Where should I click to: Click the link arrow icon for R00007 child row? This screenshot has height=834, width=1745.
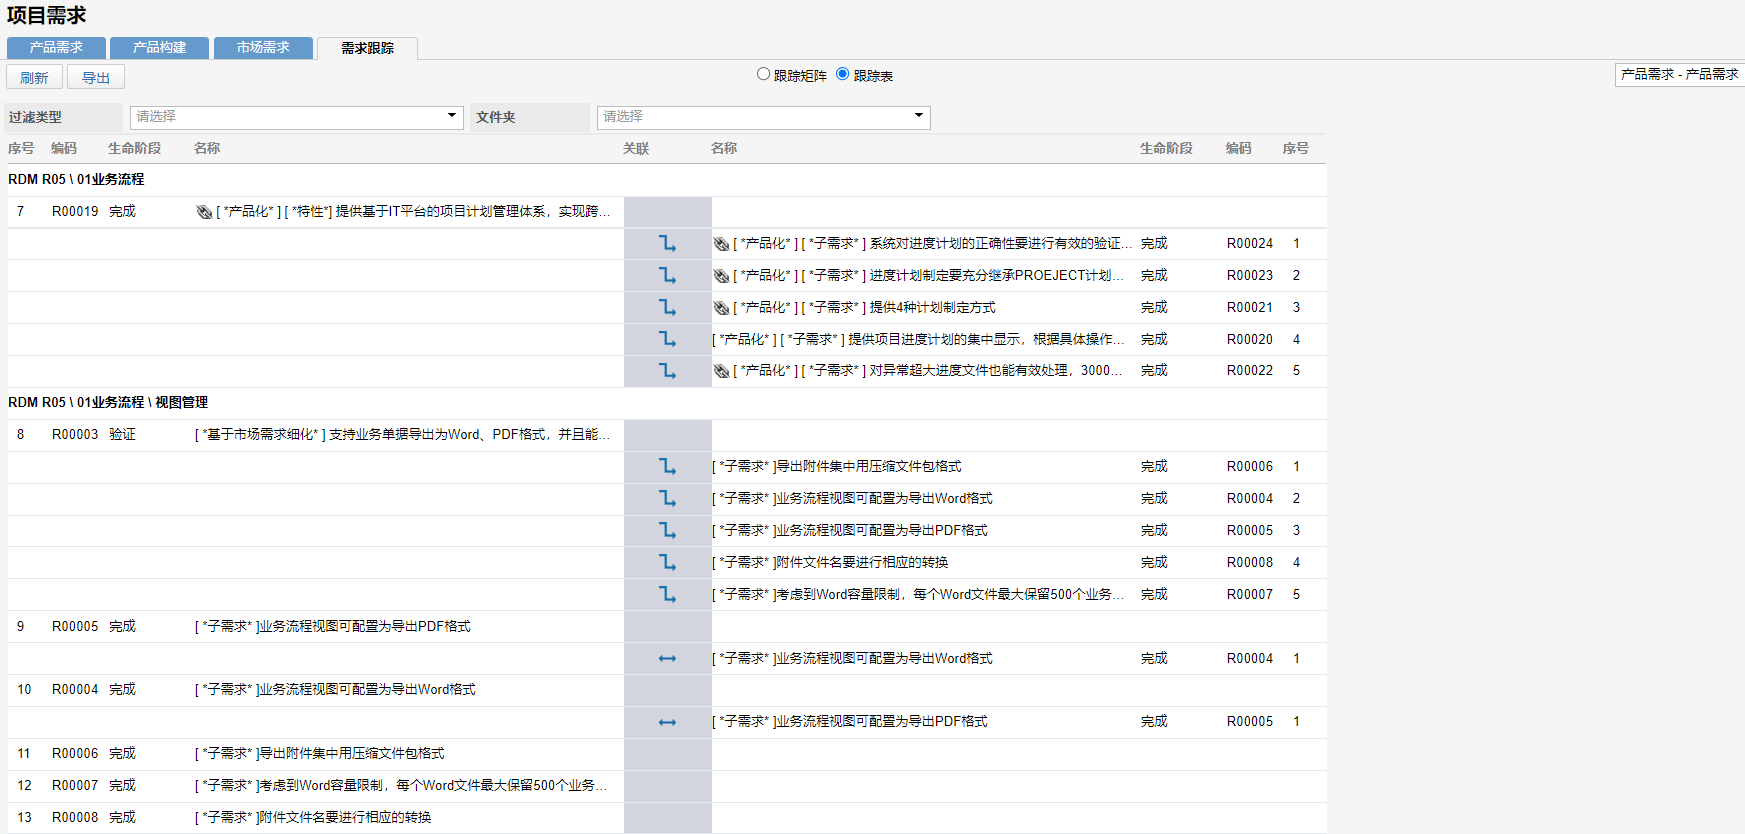667,594
